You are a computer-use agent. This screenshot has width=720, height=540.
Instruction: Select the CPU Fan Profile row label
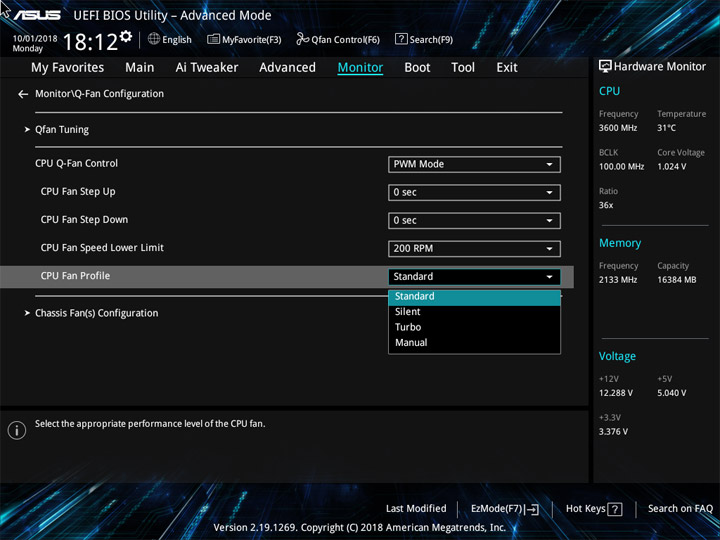[x=75, y=276]
